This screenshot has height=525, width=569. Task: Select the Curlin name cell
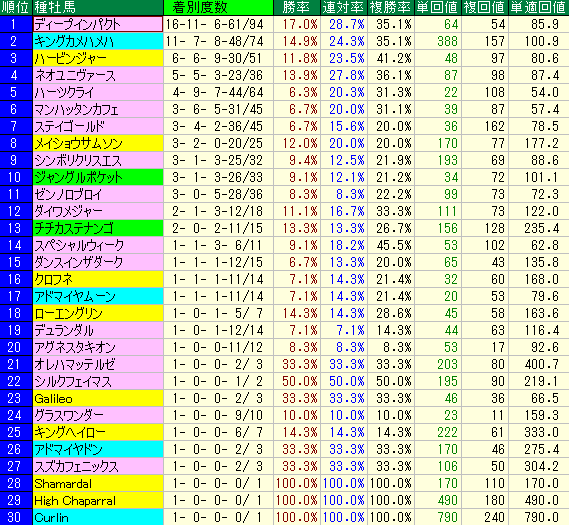click(x=98, y=517)
